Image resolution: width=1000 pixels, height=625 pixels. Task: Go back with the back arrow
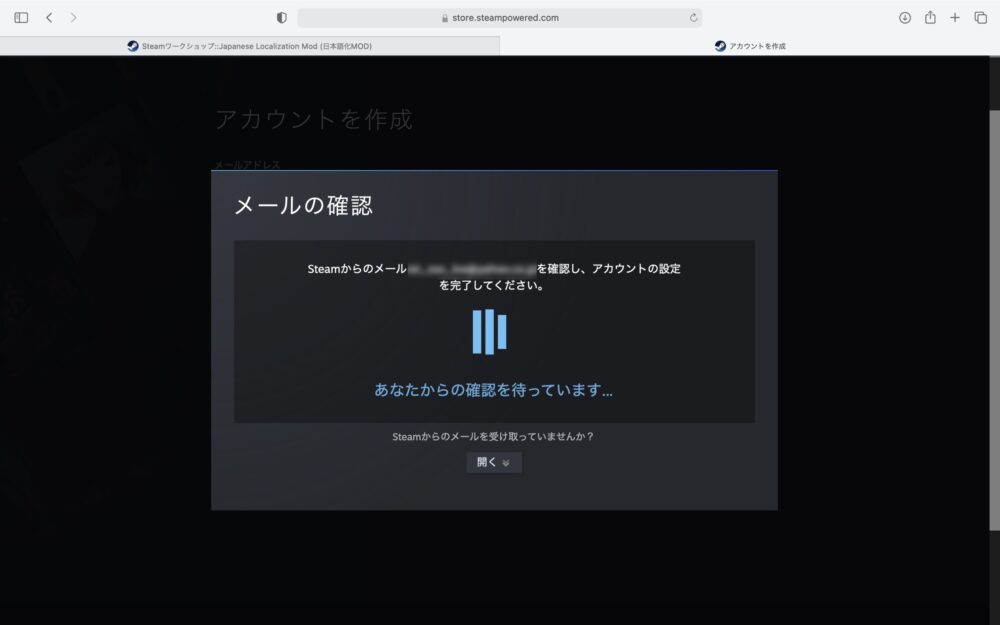pyautogui.click(x=49, y=18)
